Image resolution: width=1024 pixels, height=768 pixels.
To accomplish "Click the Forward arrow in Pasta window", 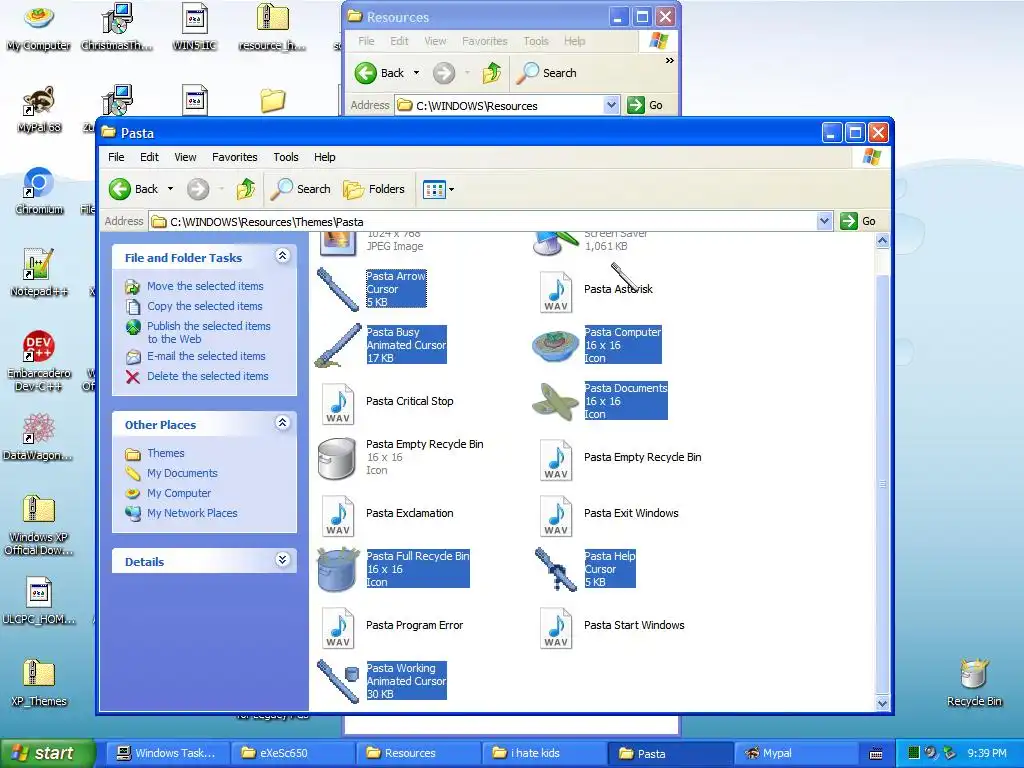I will point(198,189).
